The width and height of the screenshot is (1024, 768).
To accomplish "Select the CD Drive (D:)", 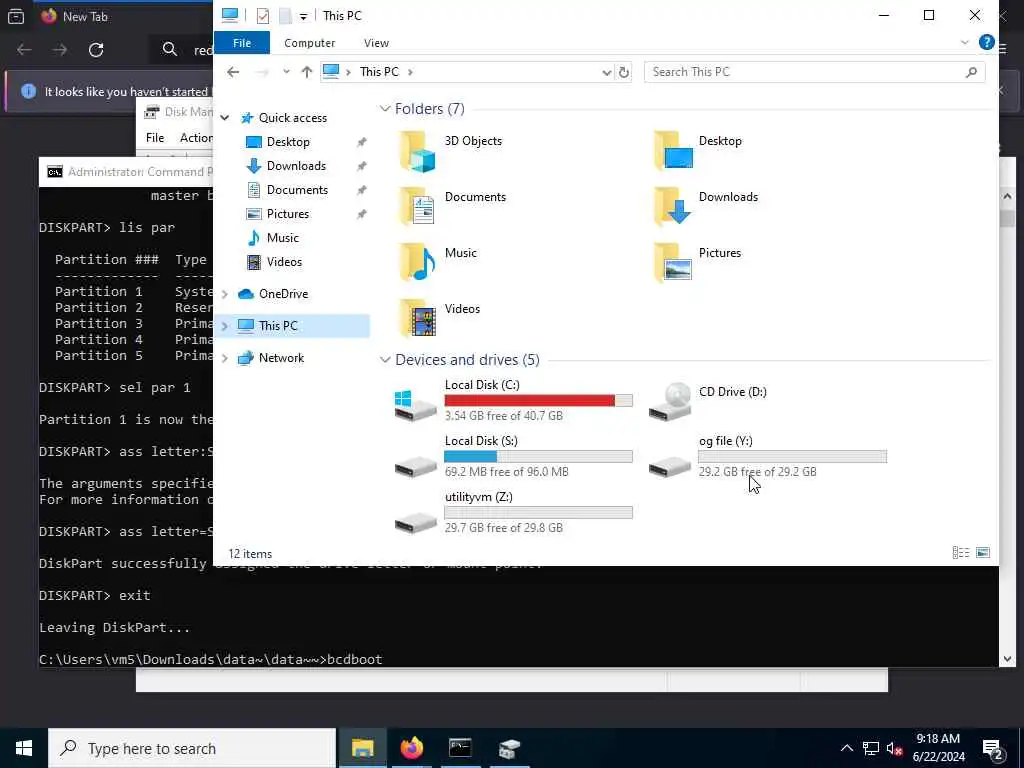I will [708, 400].
